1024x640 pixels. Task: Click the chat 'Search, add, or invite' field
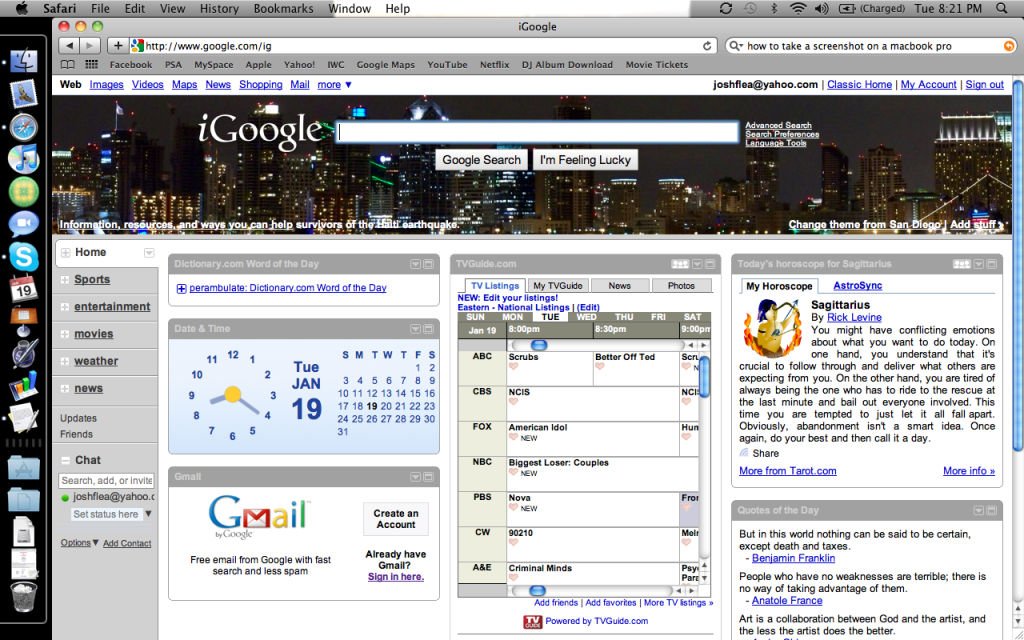pyautogui.click(x=107, y=480)
